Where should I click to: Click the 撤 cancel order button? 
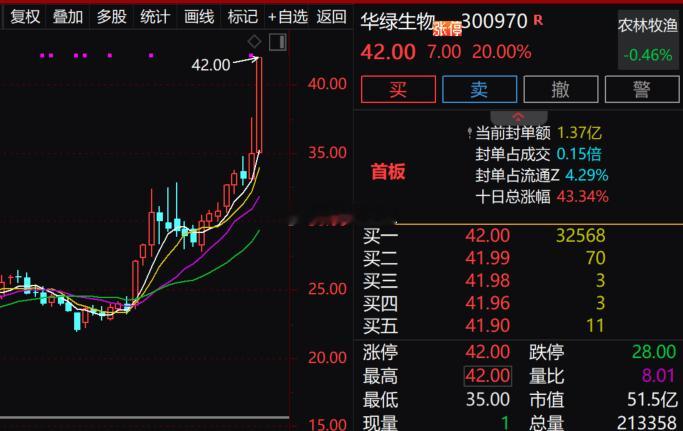(x=561, y=89)
